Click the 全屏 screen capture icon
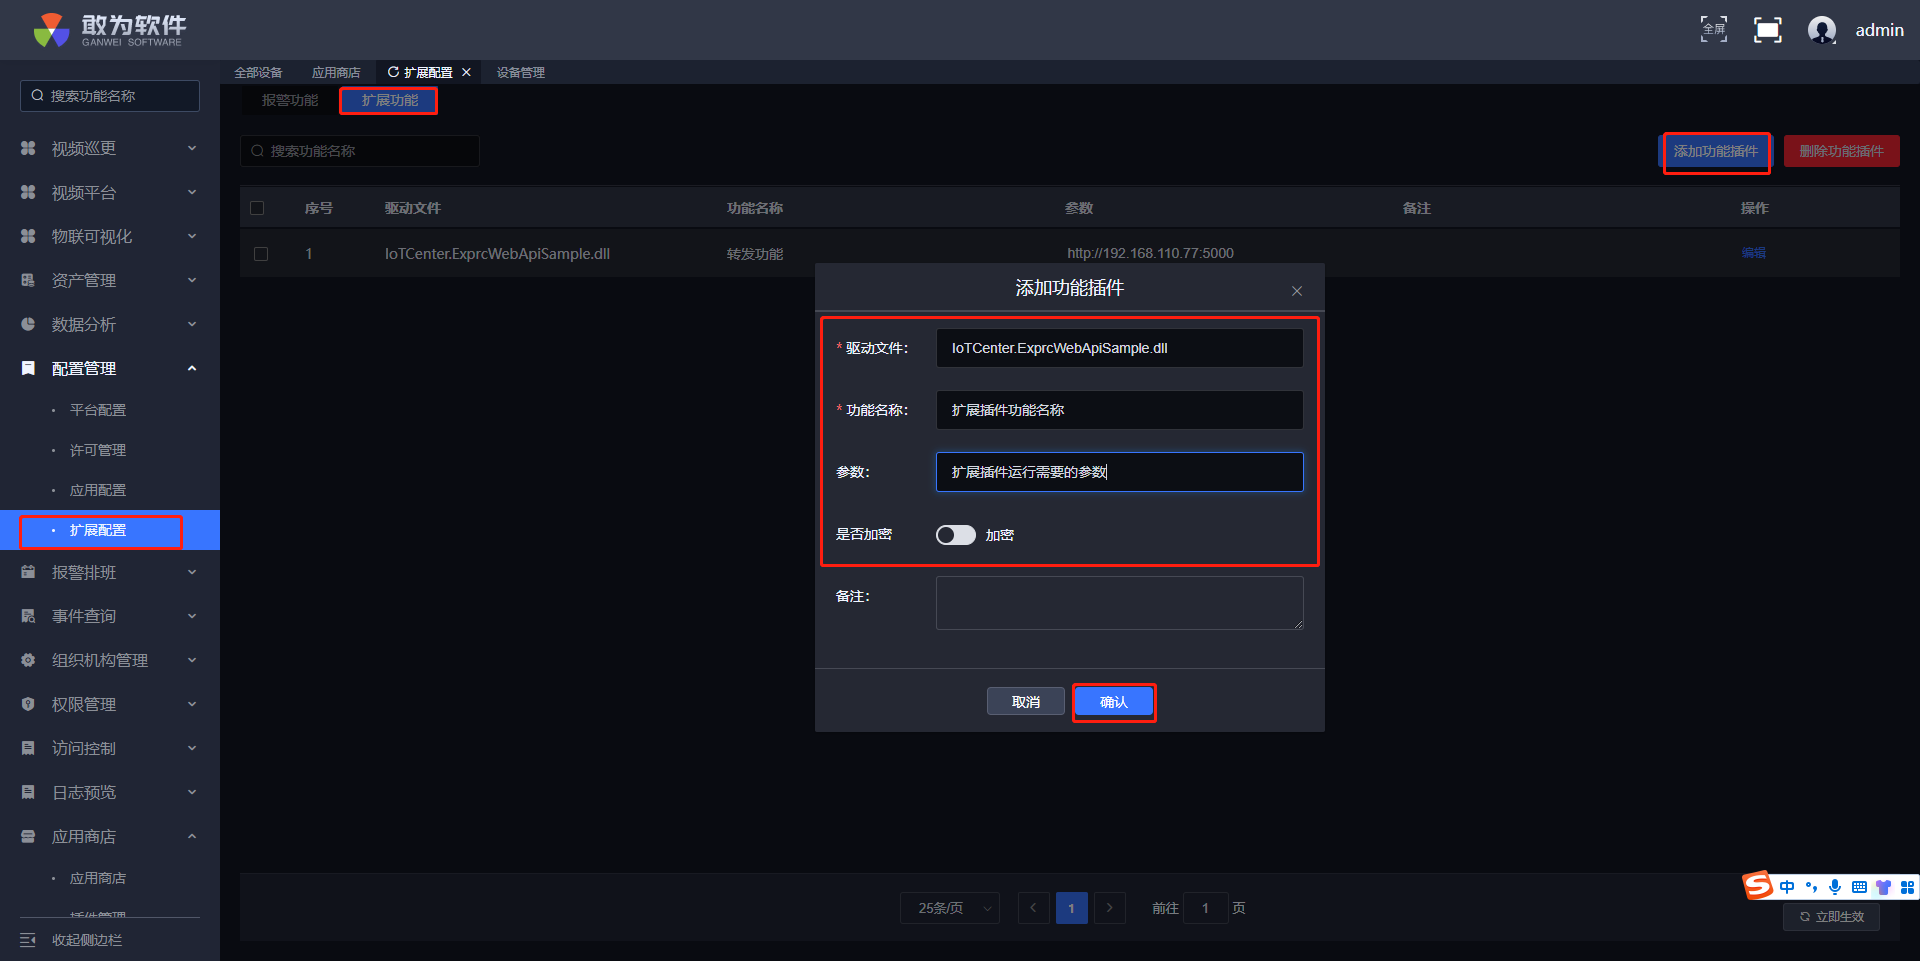1920x961 pixels. tap(1713, 30)
